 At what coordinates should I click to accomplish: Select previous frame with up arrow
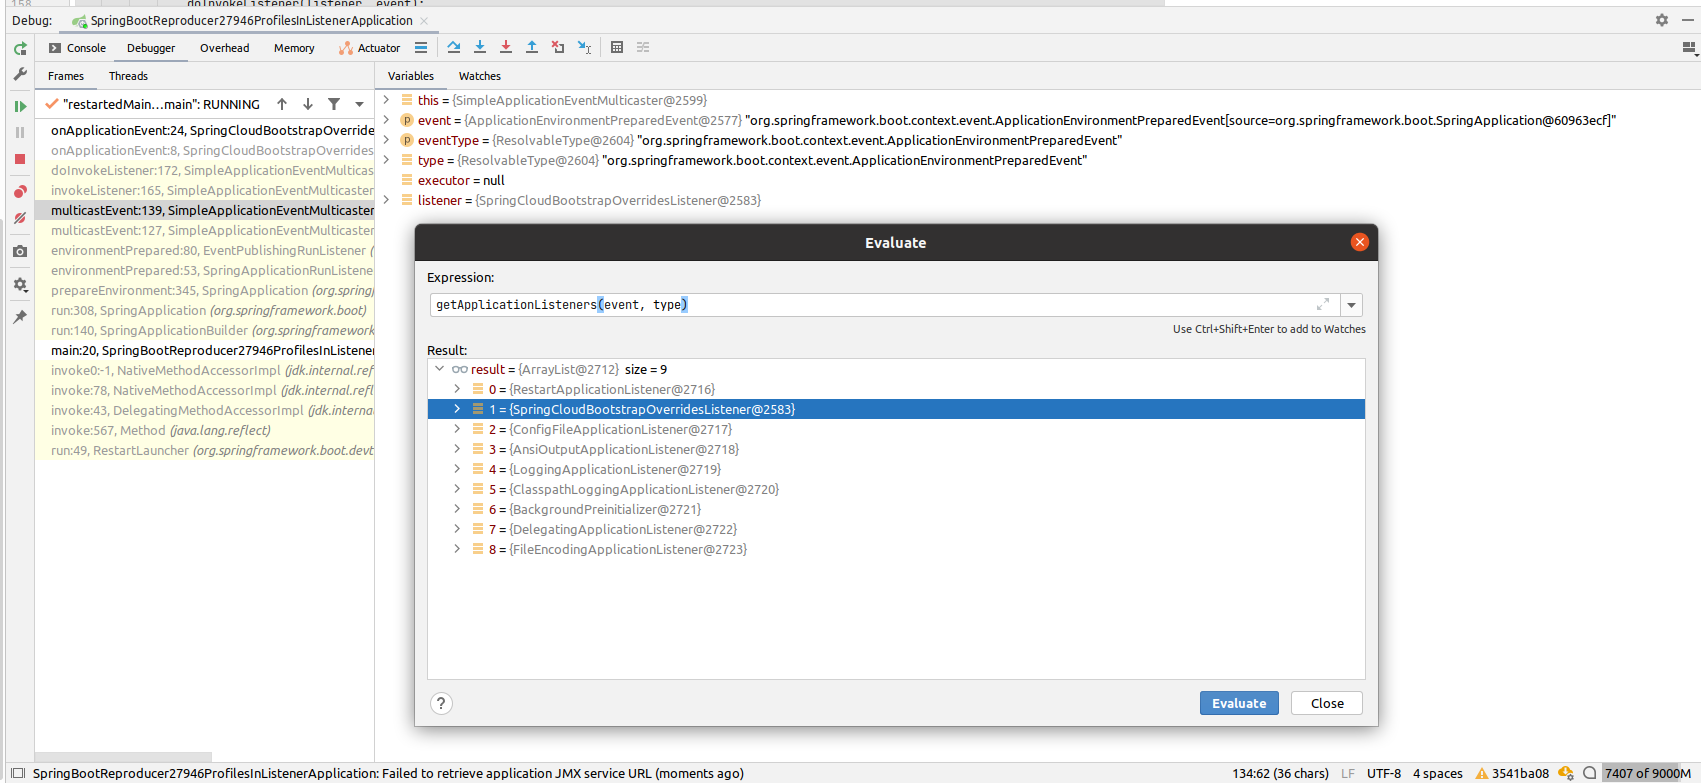point(282,104)
